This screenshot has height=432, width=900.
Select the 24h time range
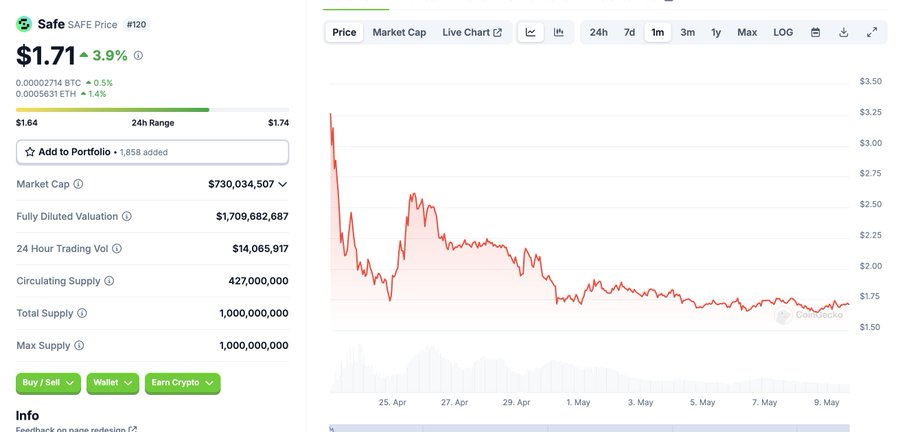(x=598, y=32)
